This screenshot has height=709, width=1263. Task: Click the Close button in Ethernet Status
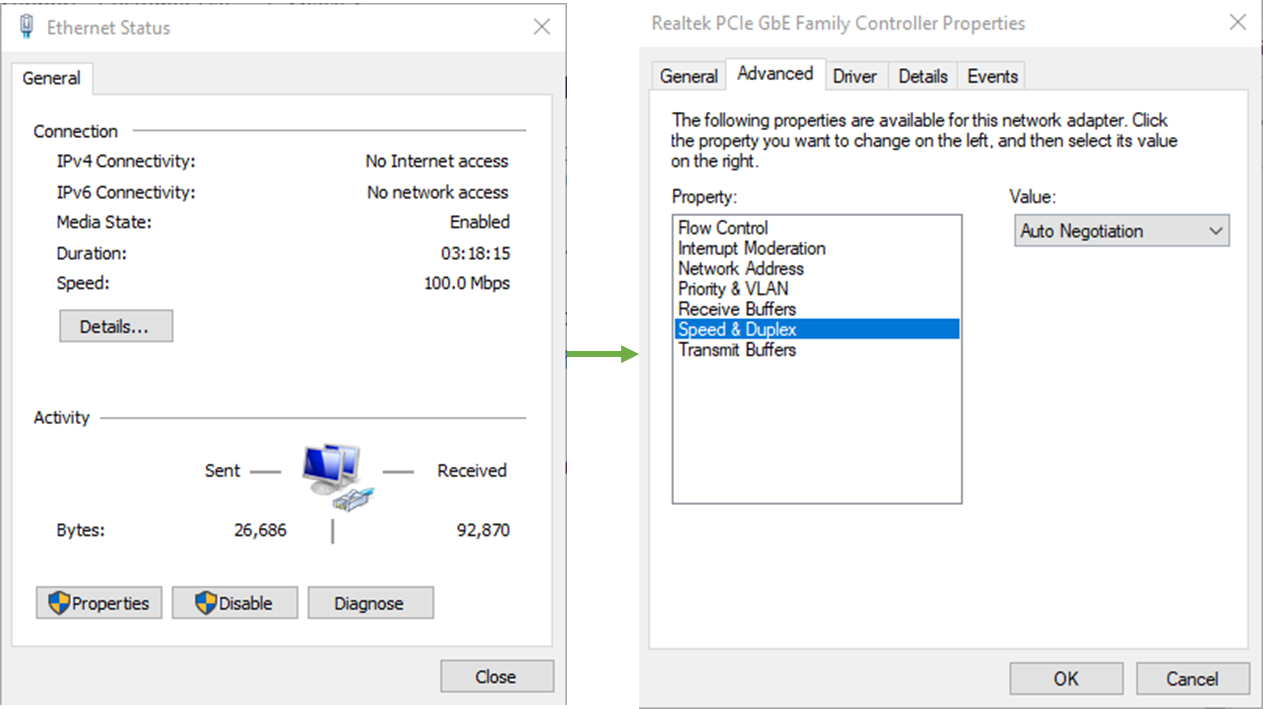497,677
